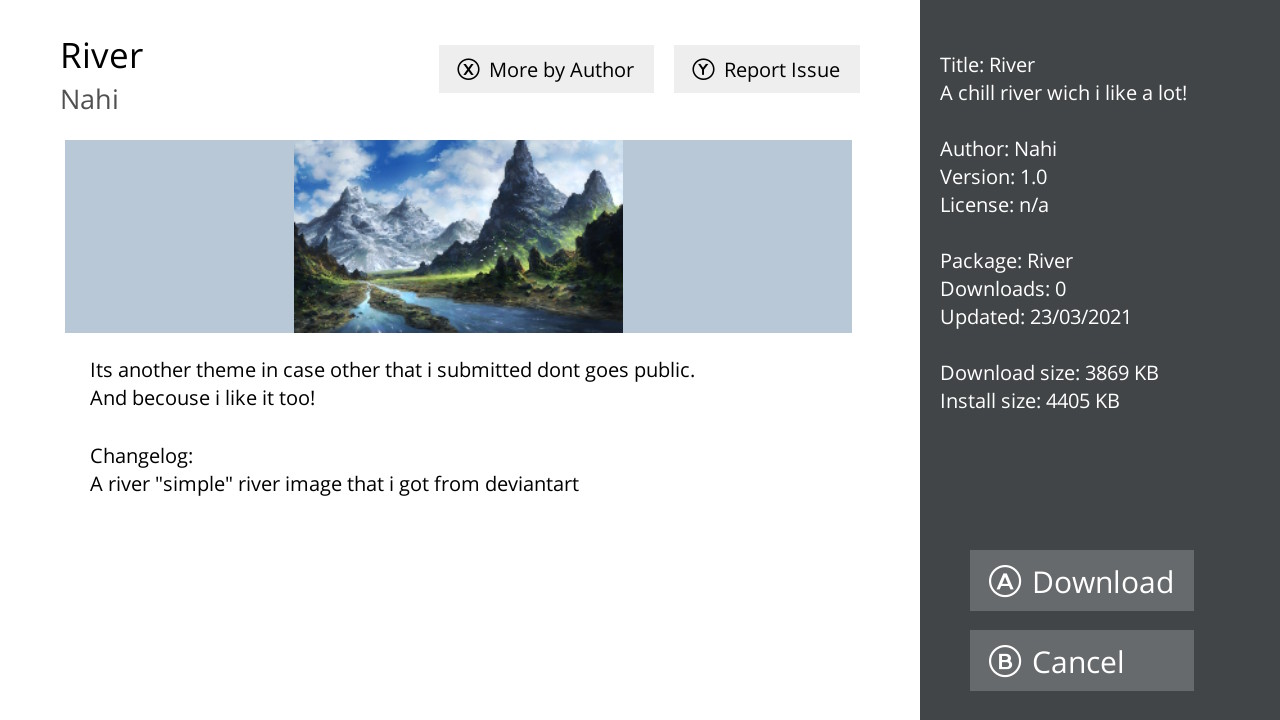
Task: Open the River mountain preview image
Action: tap(458, 236)
